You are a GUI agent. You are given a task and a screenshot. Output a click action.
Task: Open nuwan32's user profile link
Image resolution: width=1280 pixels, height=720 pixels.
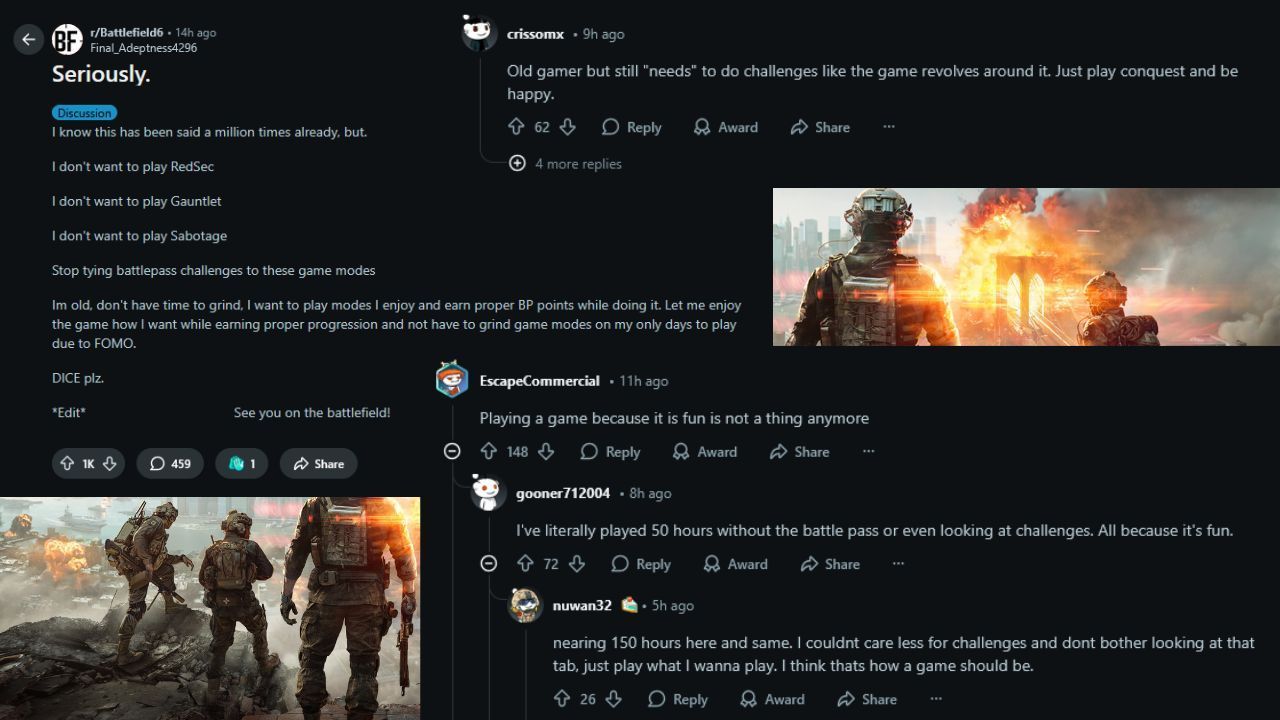click(582, 606)
